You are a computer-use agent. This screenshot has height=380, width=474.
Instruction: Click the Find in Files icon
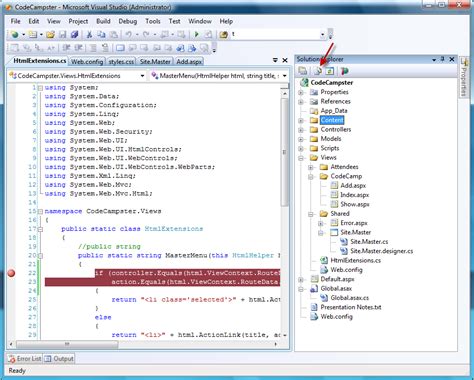[223, 34]
